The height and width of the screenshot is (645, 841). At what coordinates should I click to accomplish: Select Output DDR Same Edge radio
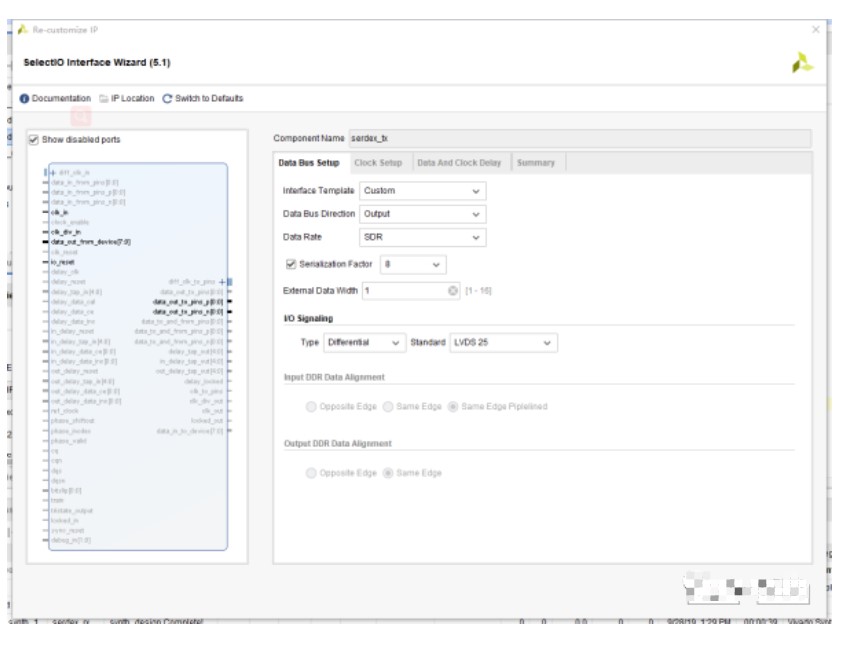click(x=388, y=473)
